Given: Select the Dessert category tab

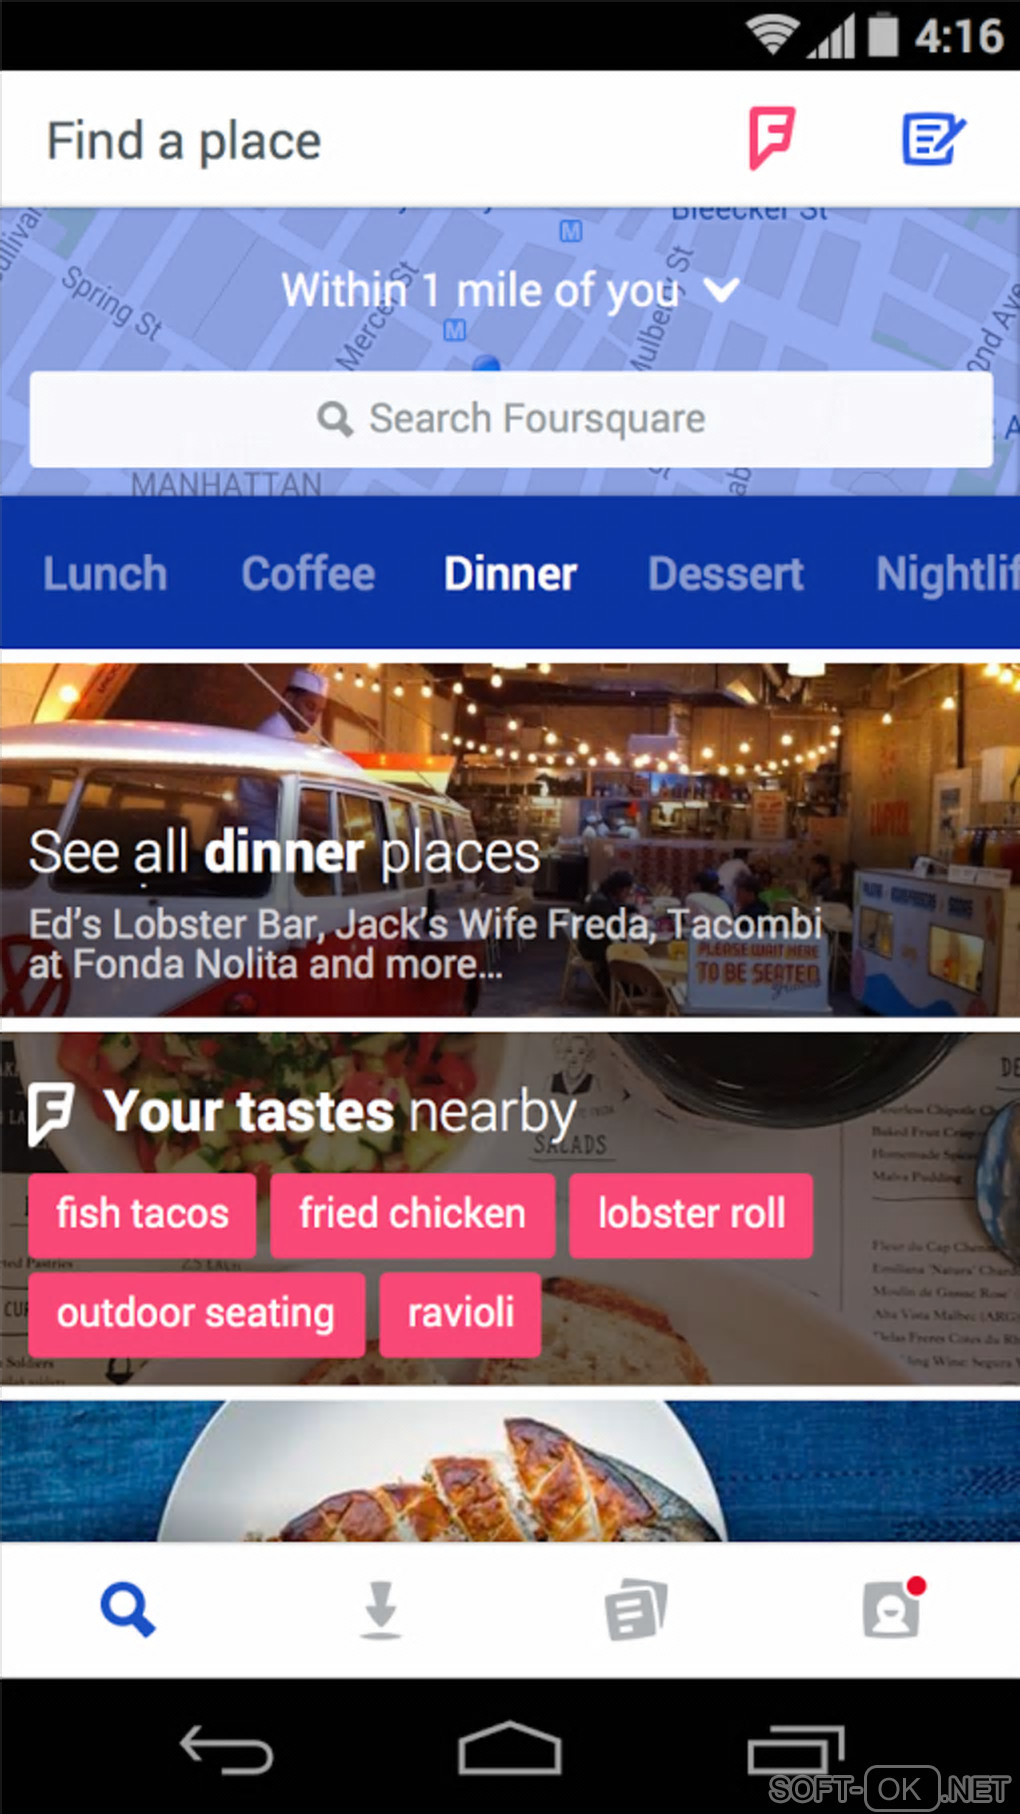Looking at the screenshot, I should pyautogui.click(x=726, y=574).
